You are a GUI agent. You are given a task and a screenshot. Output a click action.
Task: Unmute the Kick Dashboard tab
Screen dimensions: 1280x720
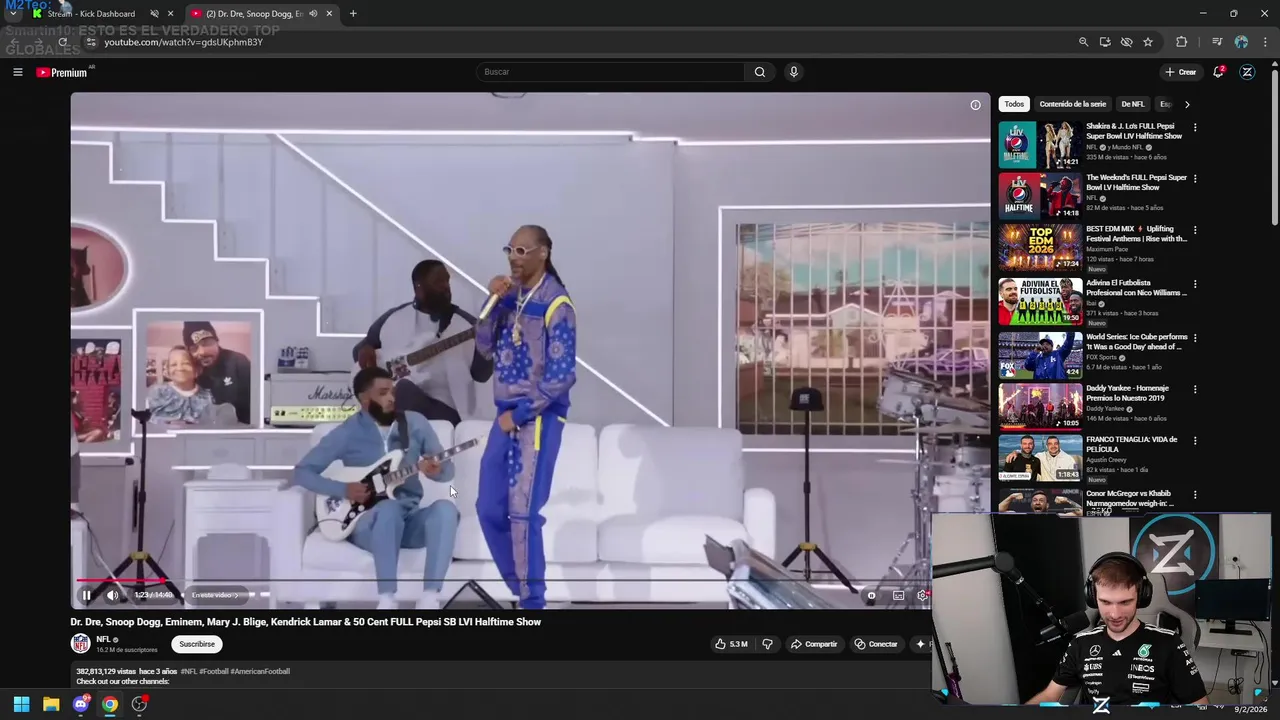click(x=154, y=14)
